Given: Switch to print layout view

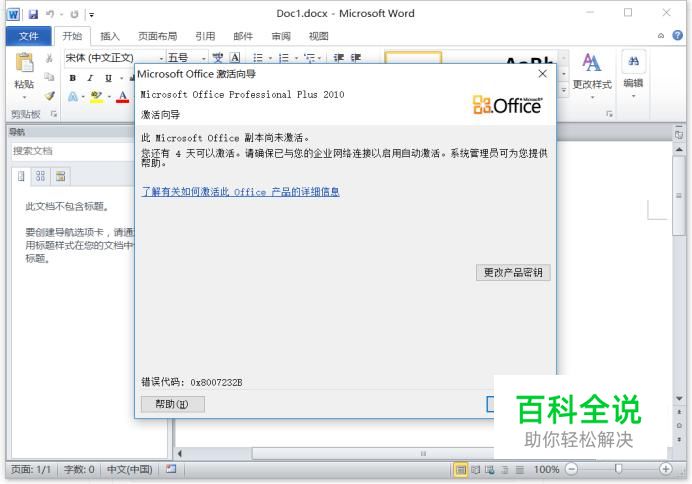Looking at the screenshot, I should (460, 470).
